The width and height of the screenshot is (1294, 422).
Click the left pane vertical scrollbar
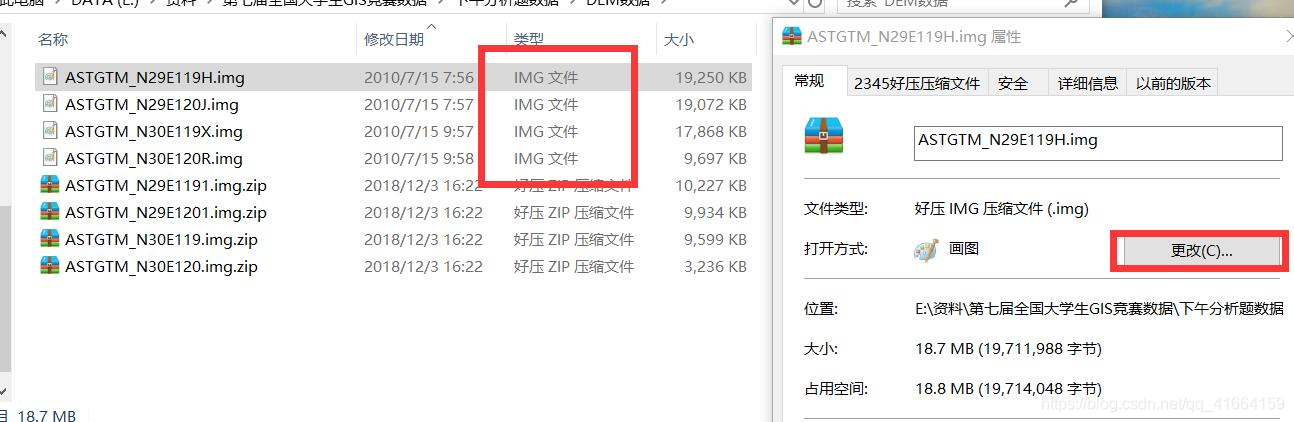(5, 210)
